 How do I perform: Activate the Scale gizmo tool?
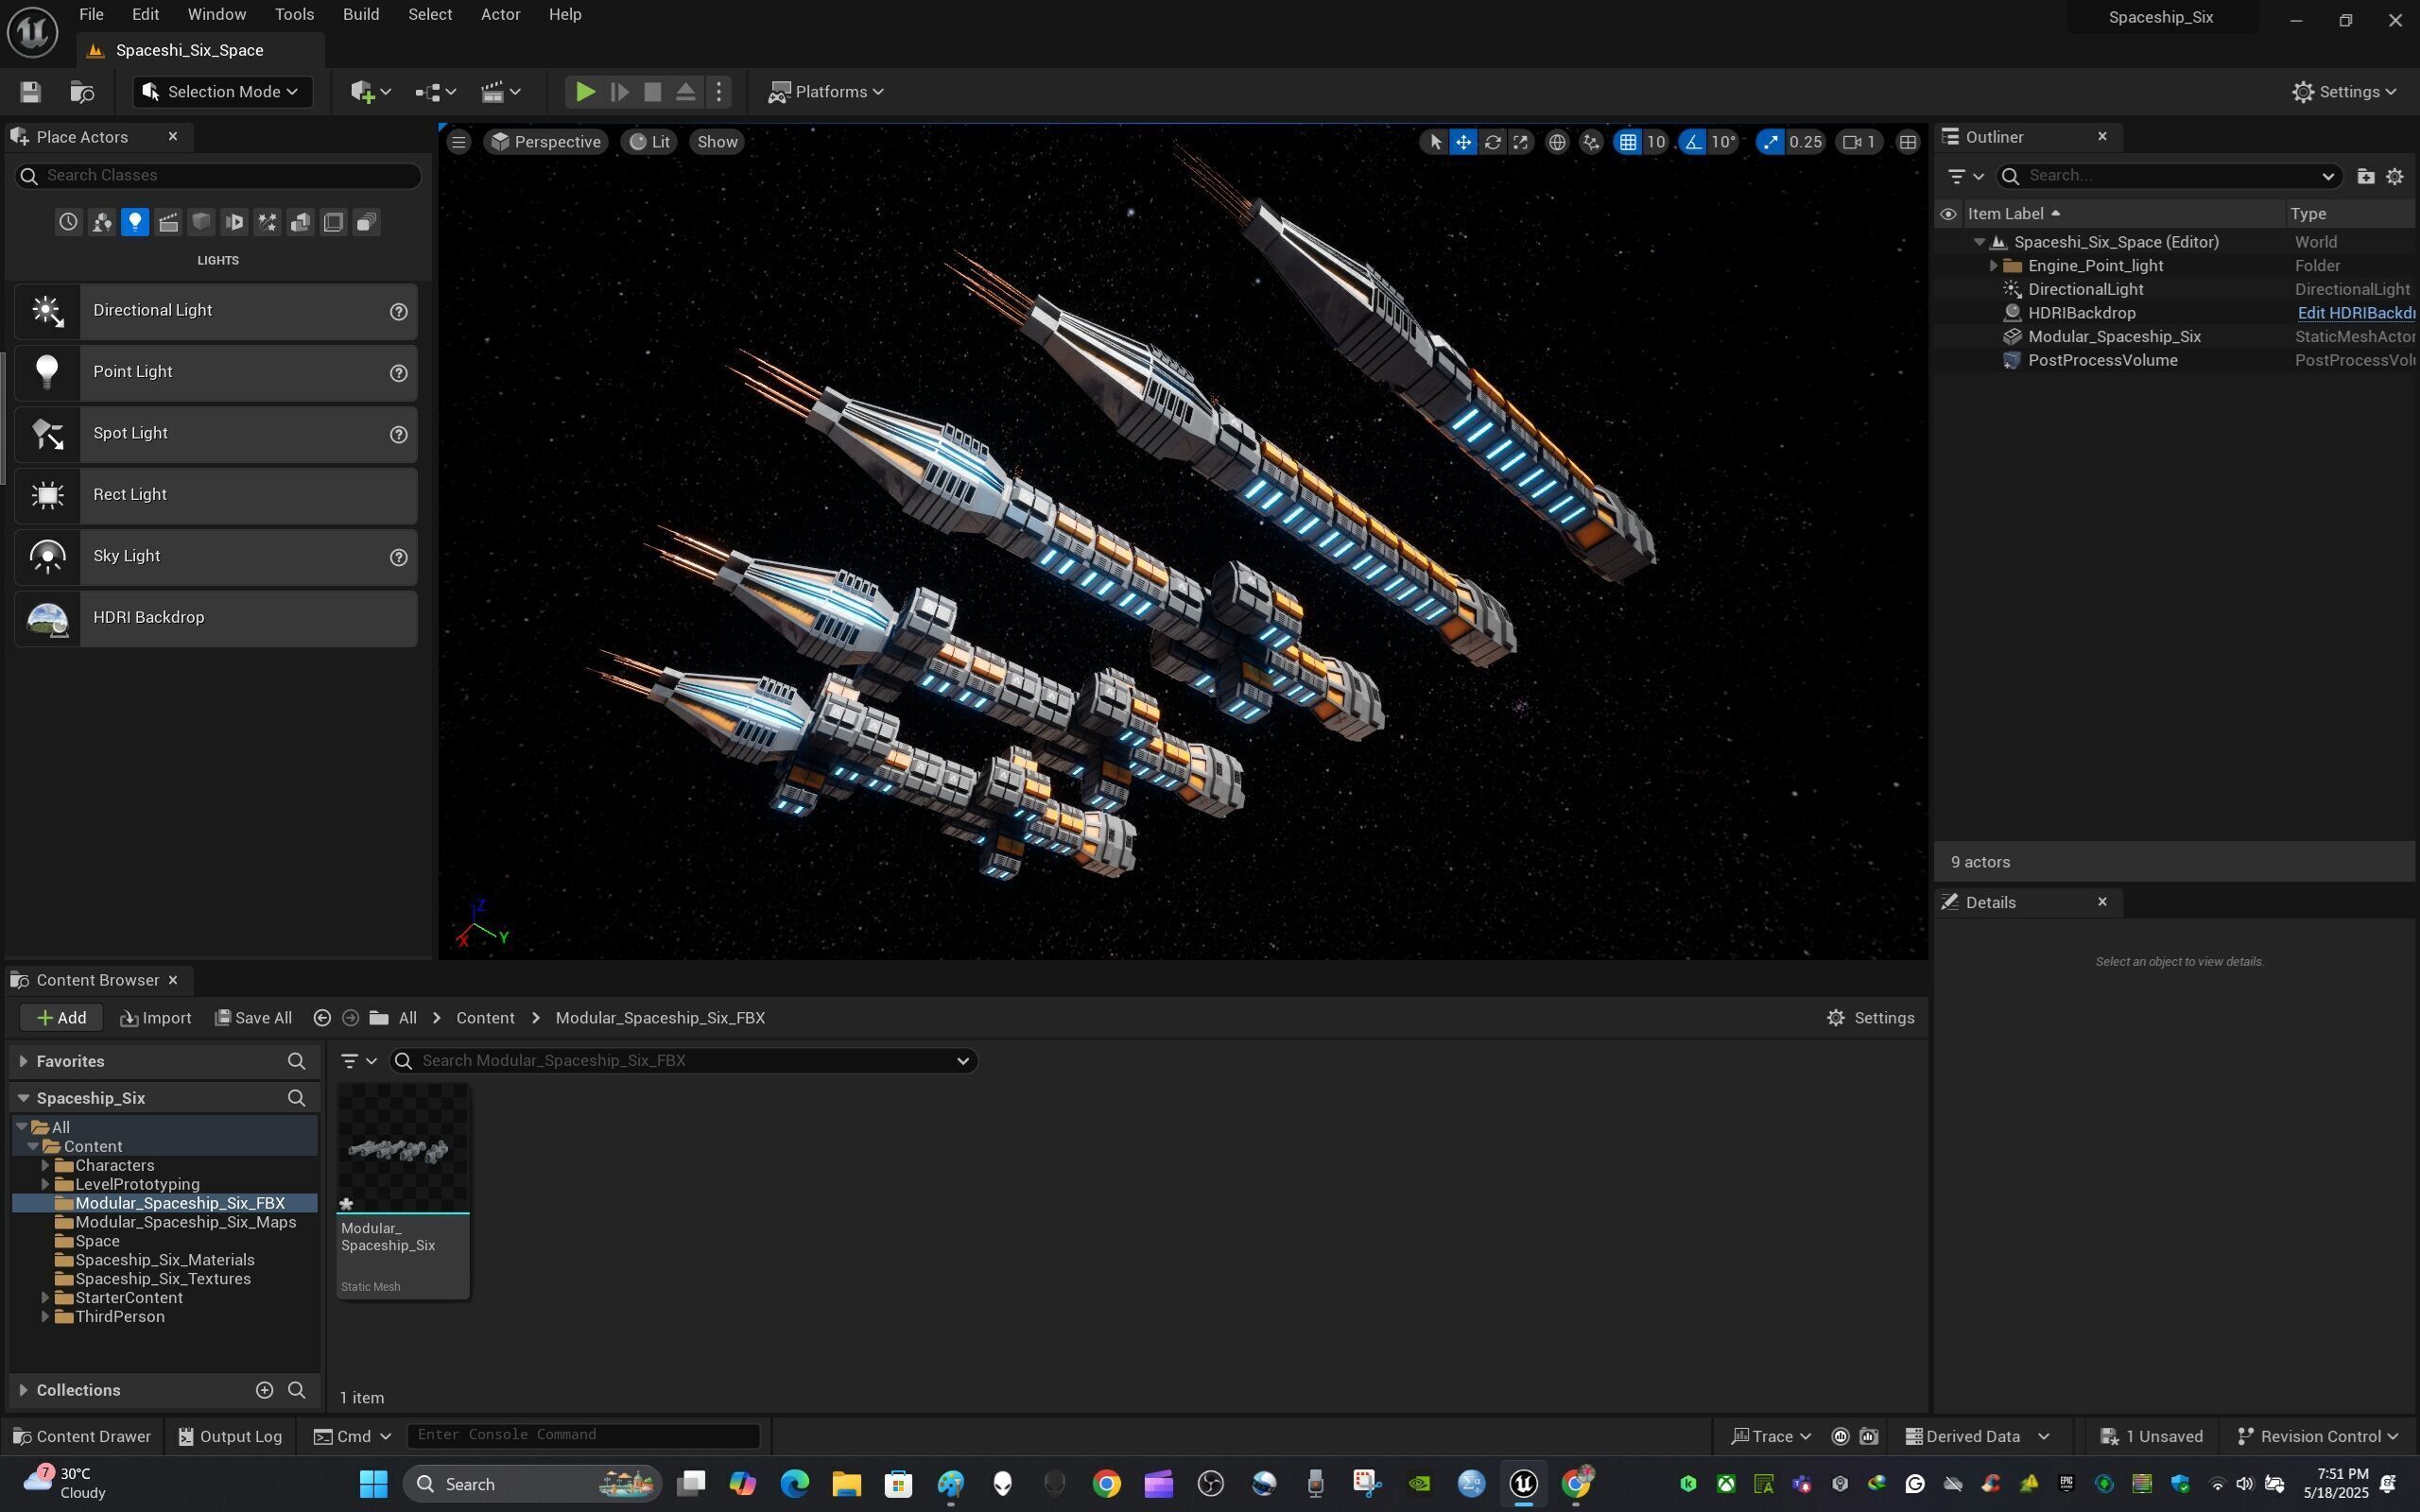coord(1521,142)
